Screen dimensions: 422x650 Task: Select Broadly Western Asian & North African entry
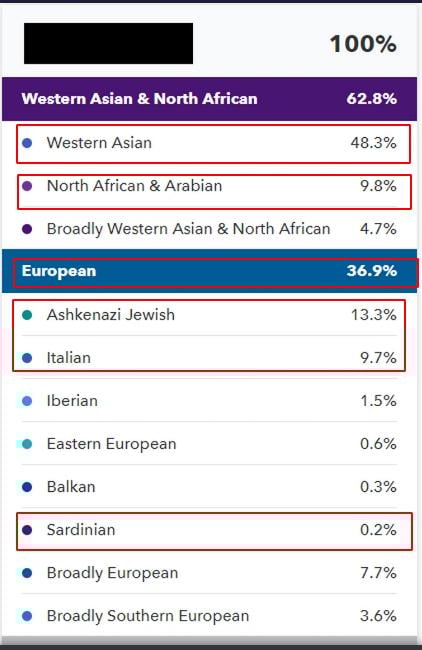point(209,229)
